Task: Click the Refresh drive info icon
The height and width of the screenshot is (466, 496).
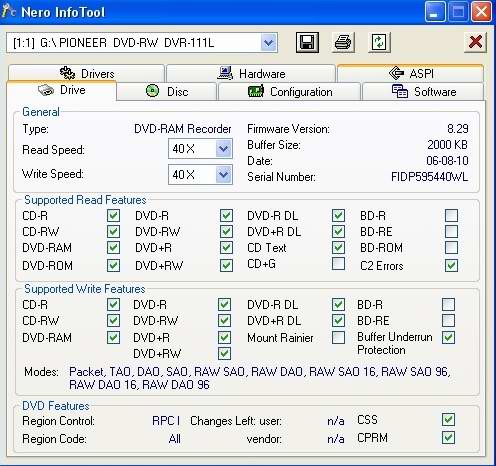Action: tap(379, 42)
